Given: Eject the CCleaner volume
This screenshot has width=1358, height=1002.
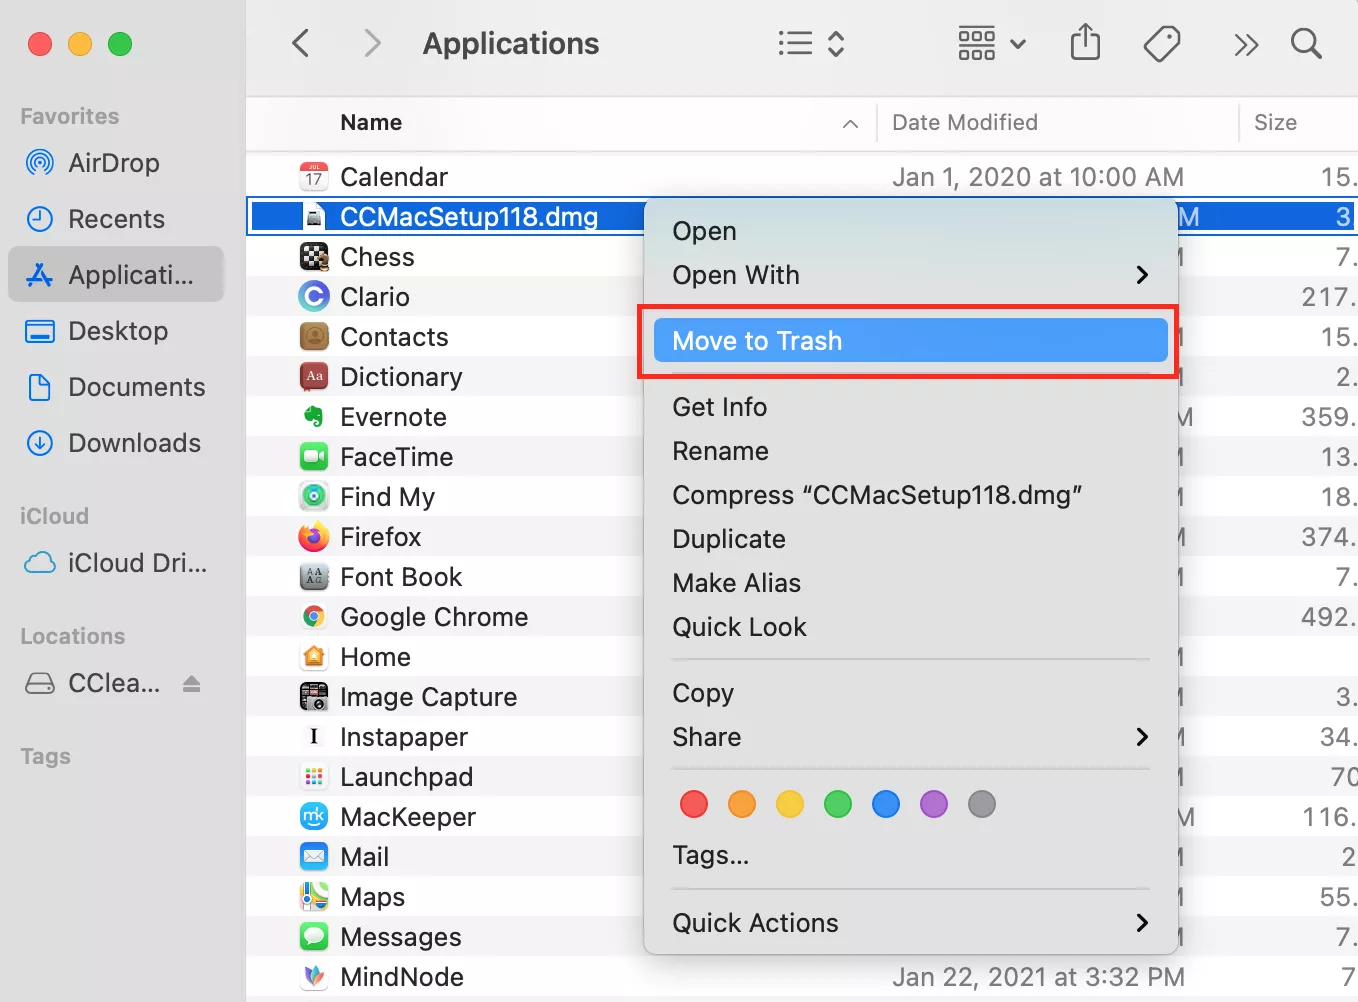Looking at the screenshot, I should click(192, 683).
